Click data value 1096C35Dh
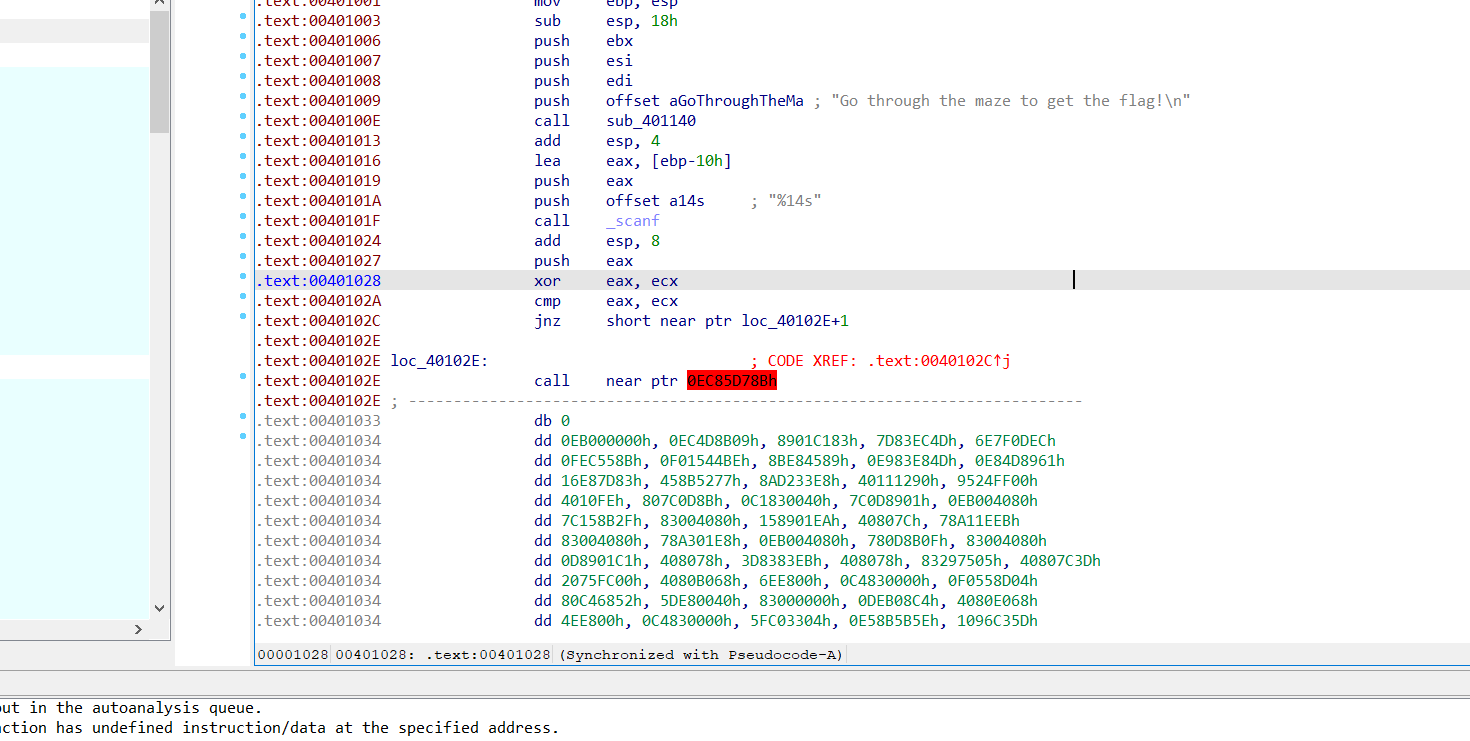This screenshot has height=741, width=1470. (x=997, y=621)
